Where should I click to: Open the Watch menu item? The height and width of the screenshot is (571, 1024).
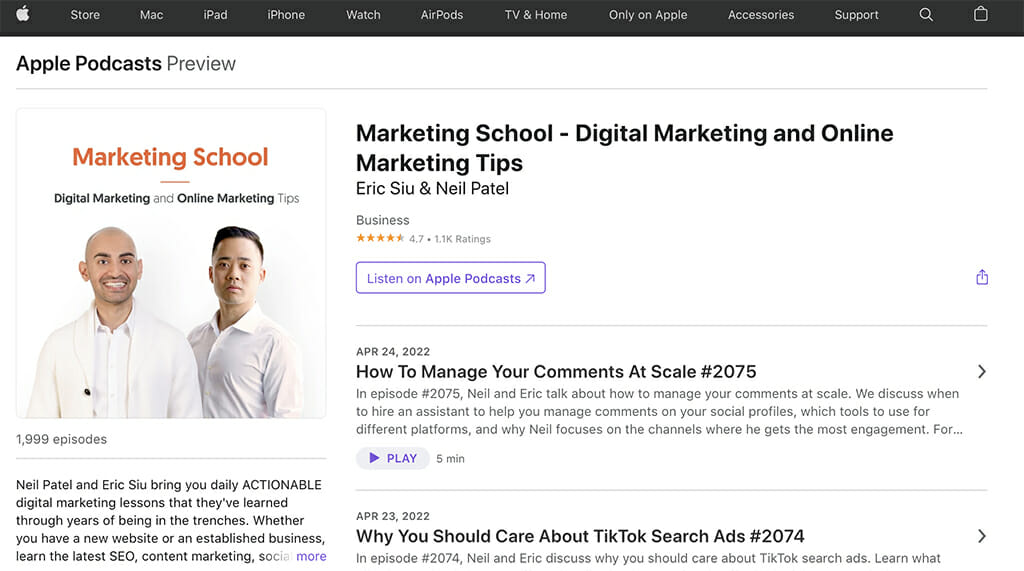[363, 14]
